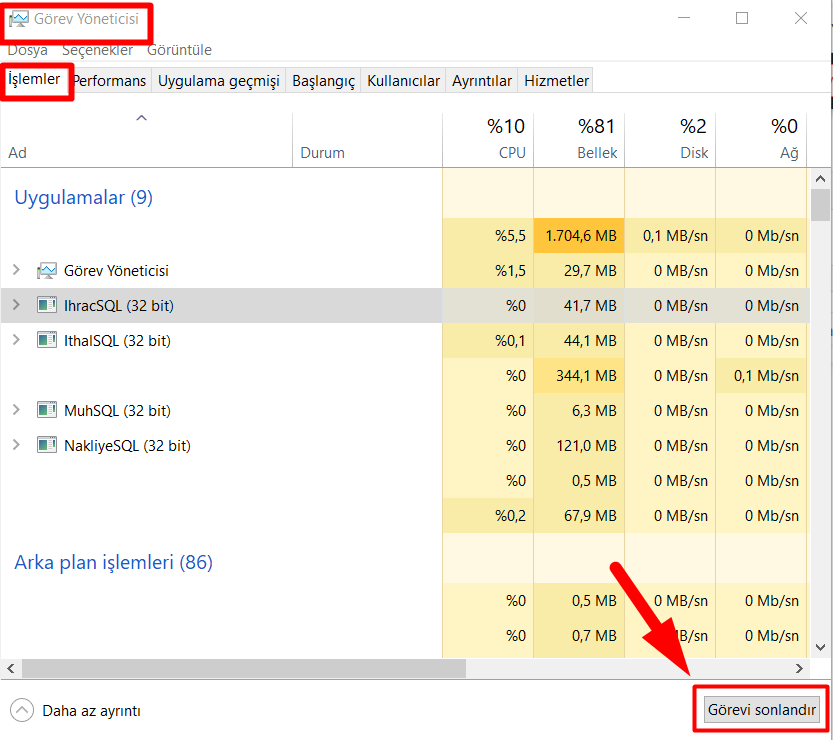Image resolution: width=833 pixels, height=740 pixels.
Task: Click the horizontal scrollbar right arrow
Action: (x=800, y=668)
